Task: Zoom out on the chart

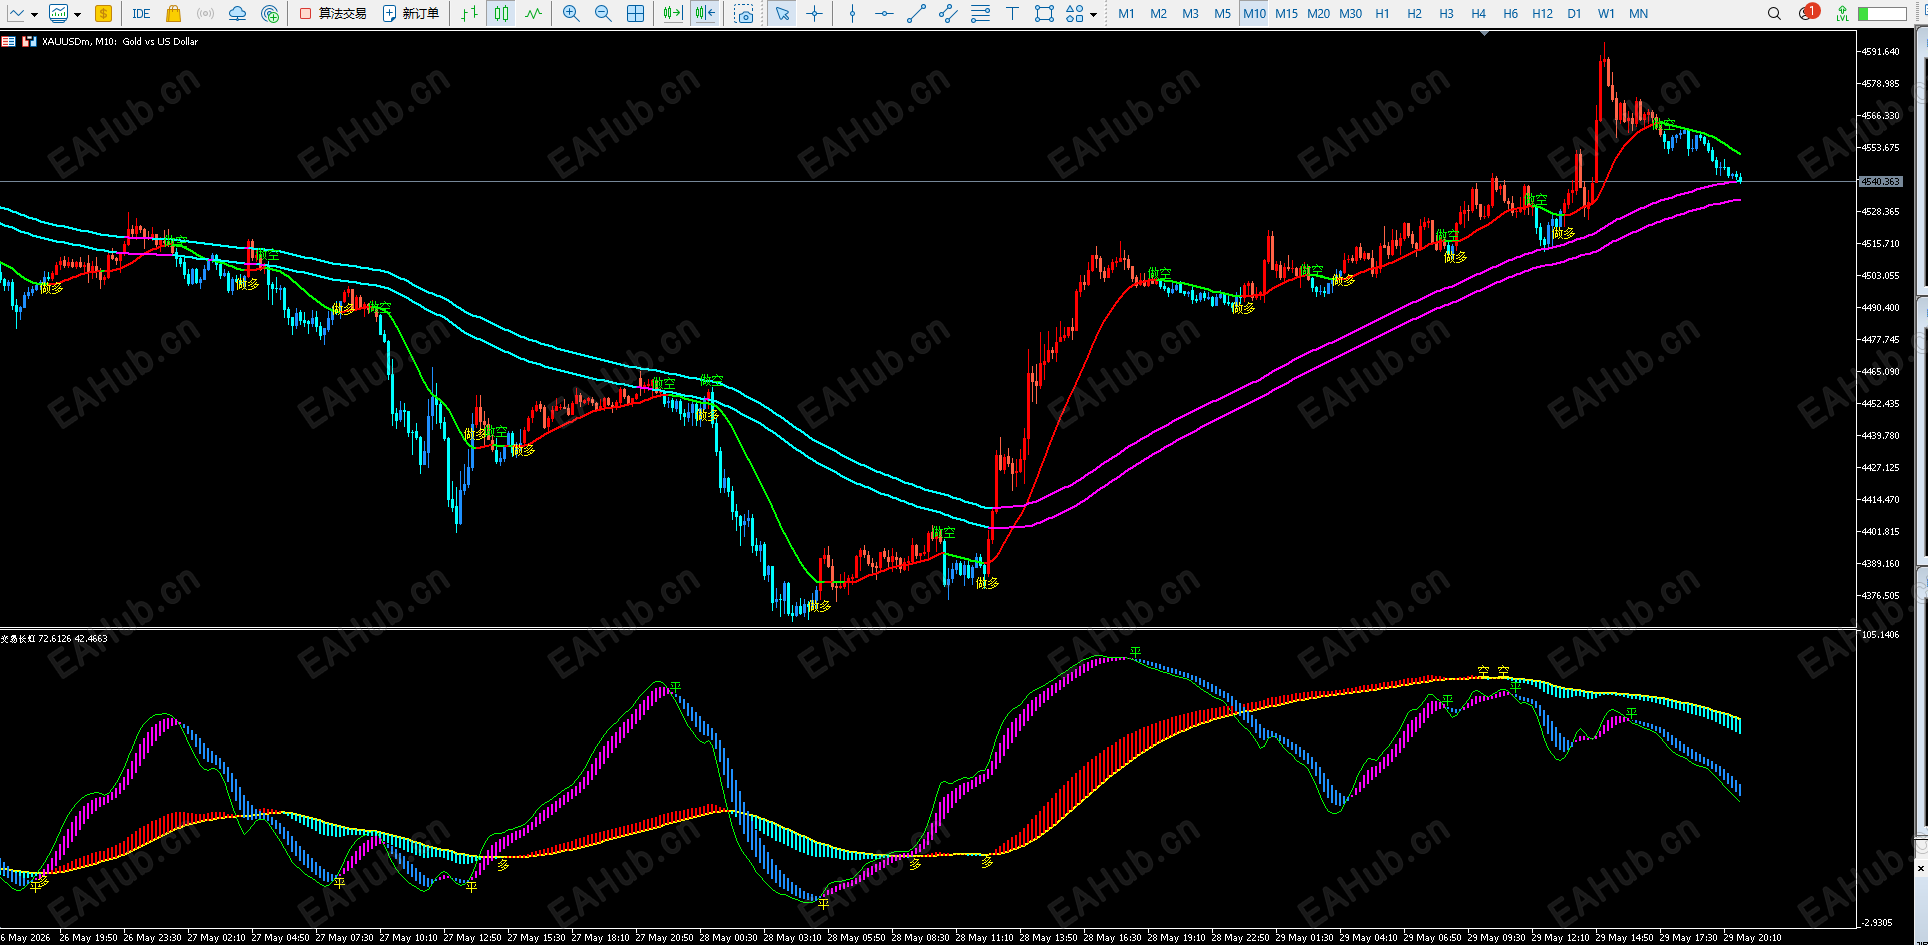Action: [603, 14]
